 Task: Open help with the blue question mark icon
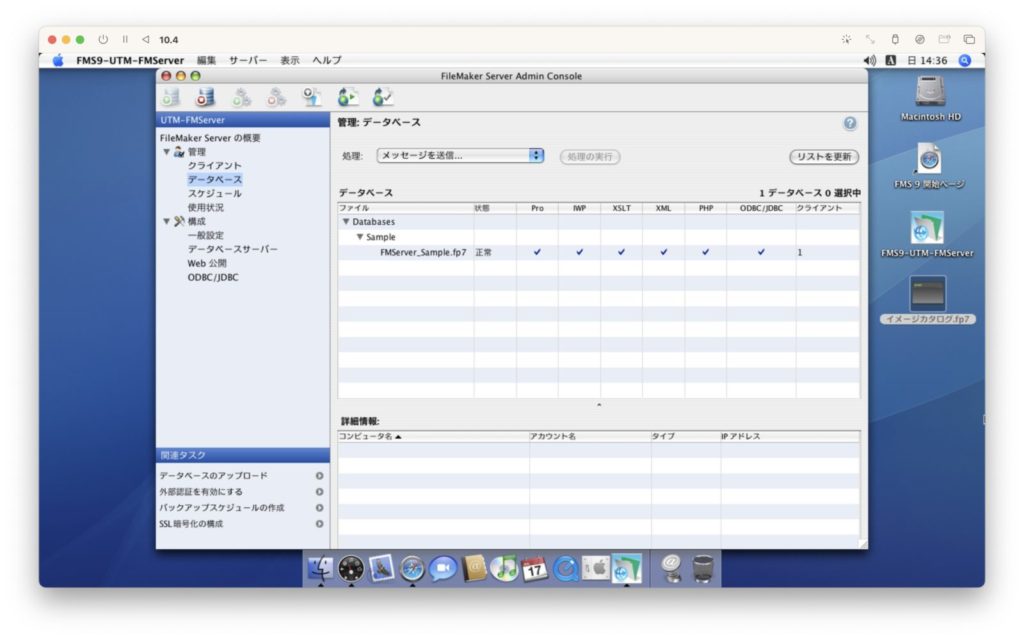coord(850,123)
